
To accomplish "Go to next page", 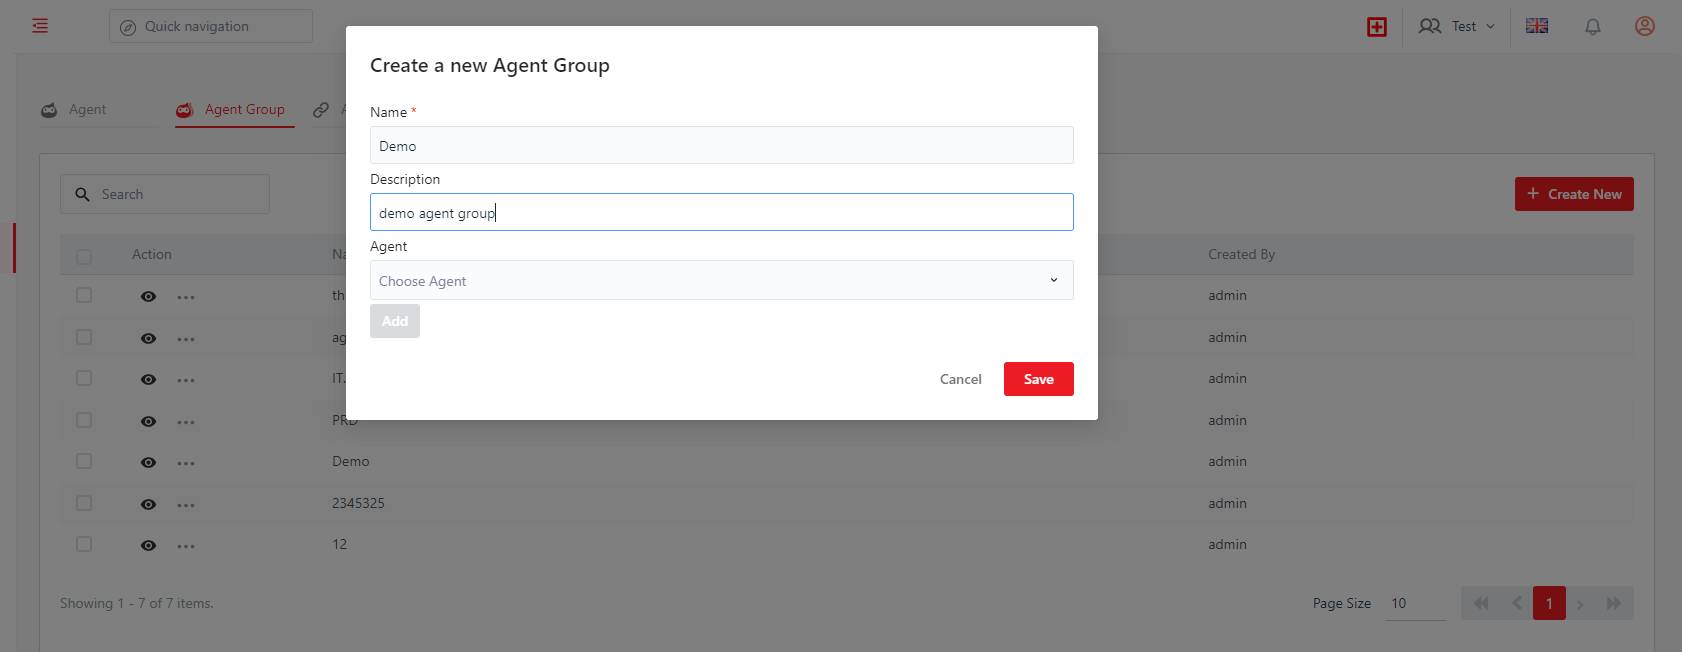I will [1580, 603].
